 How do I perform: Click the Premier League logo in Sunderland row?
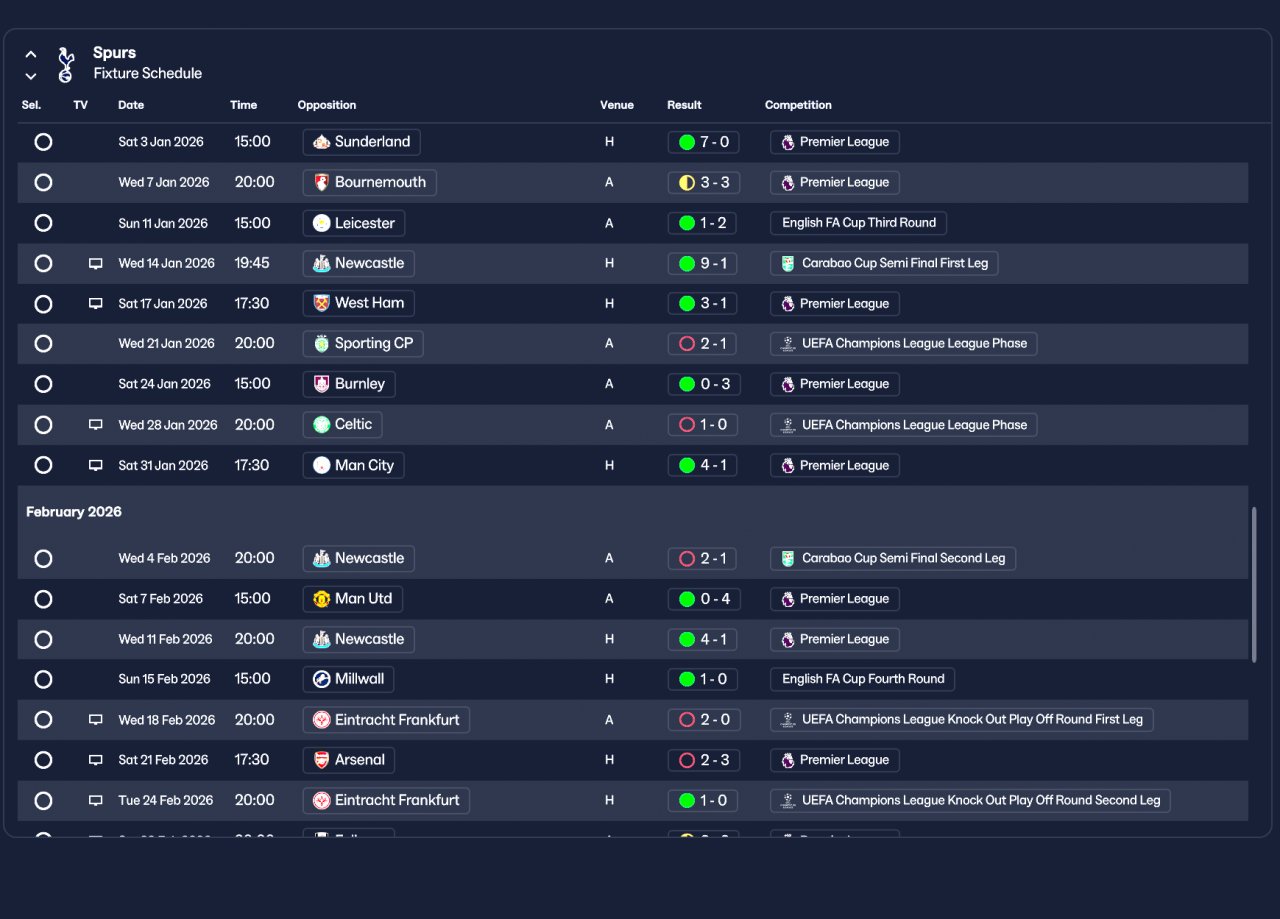click(x=788, y=142)
